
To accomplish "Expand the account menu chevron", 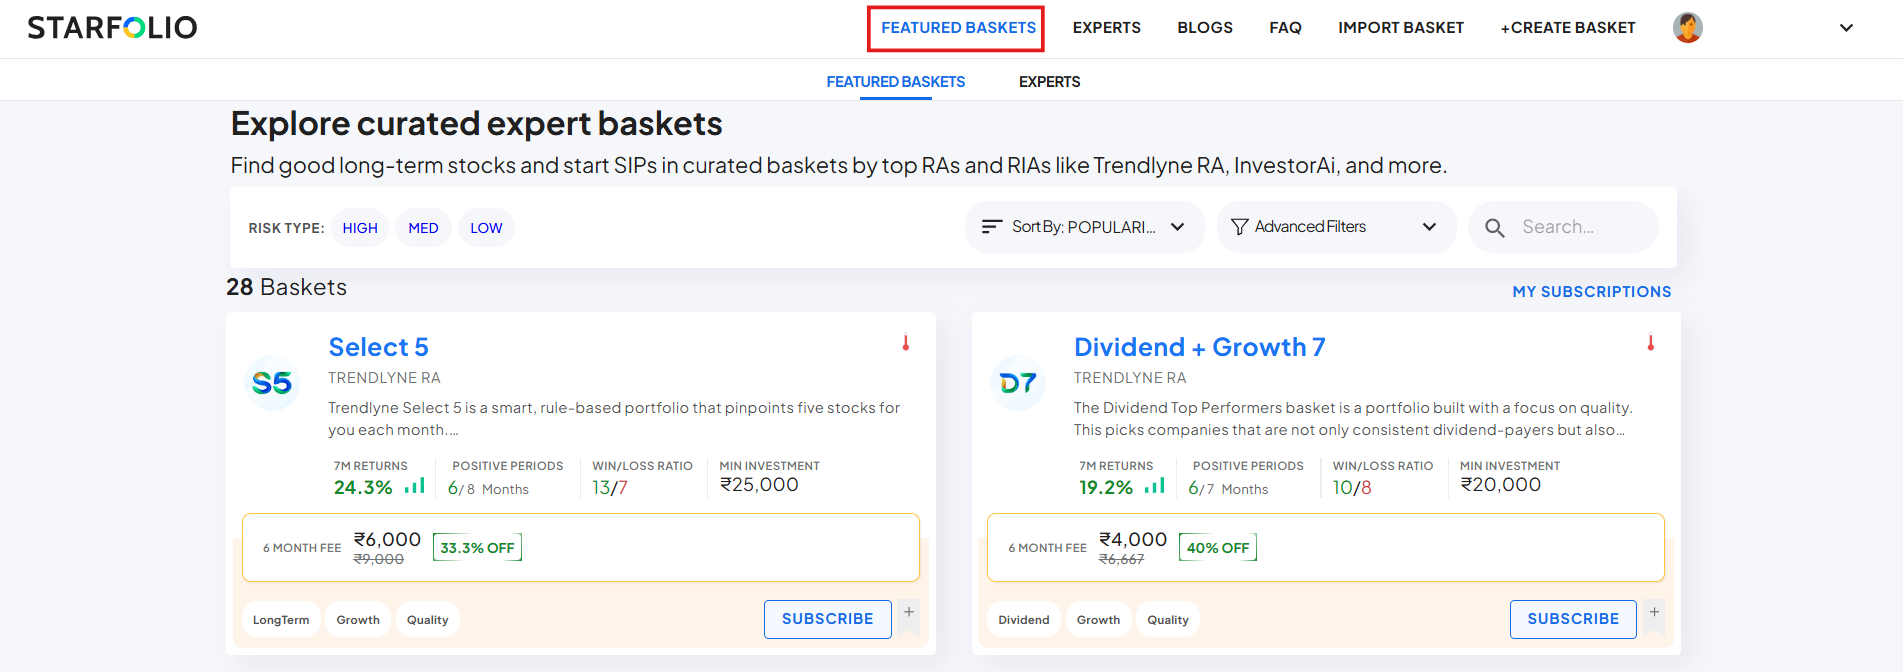I will 1846,28.
